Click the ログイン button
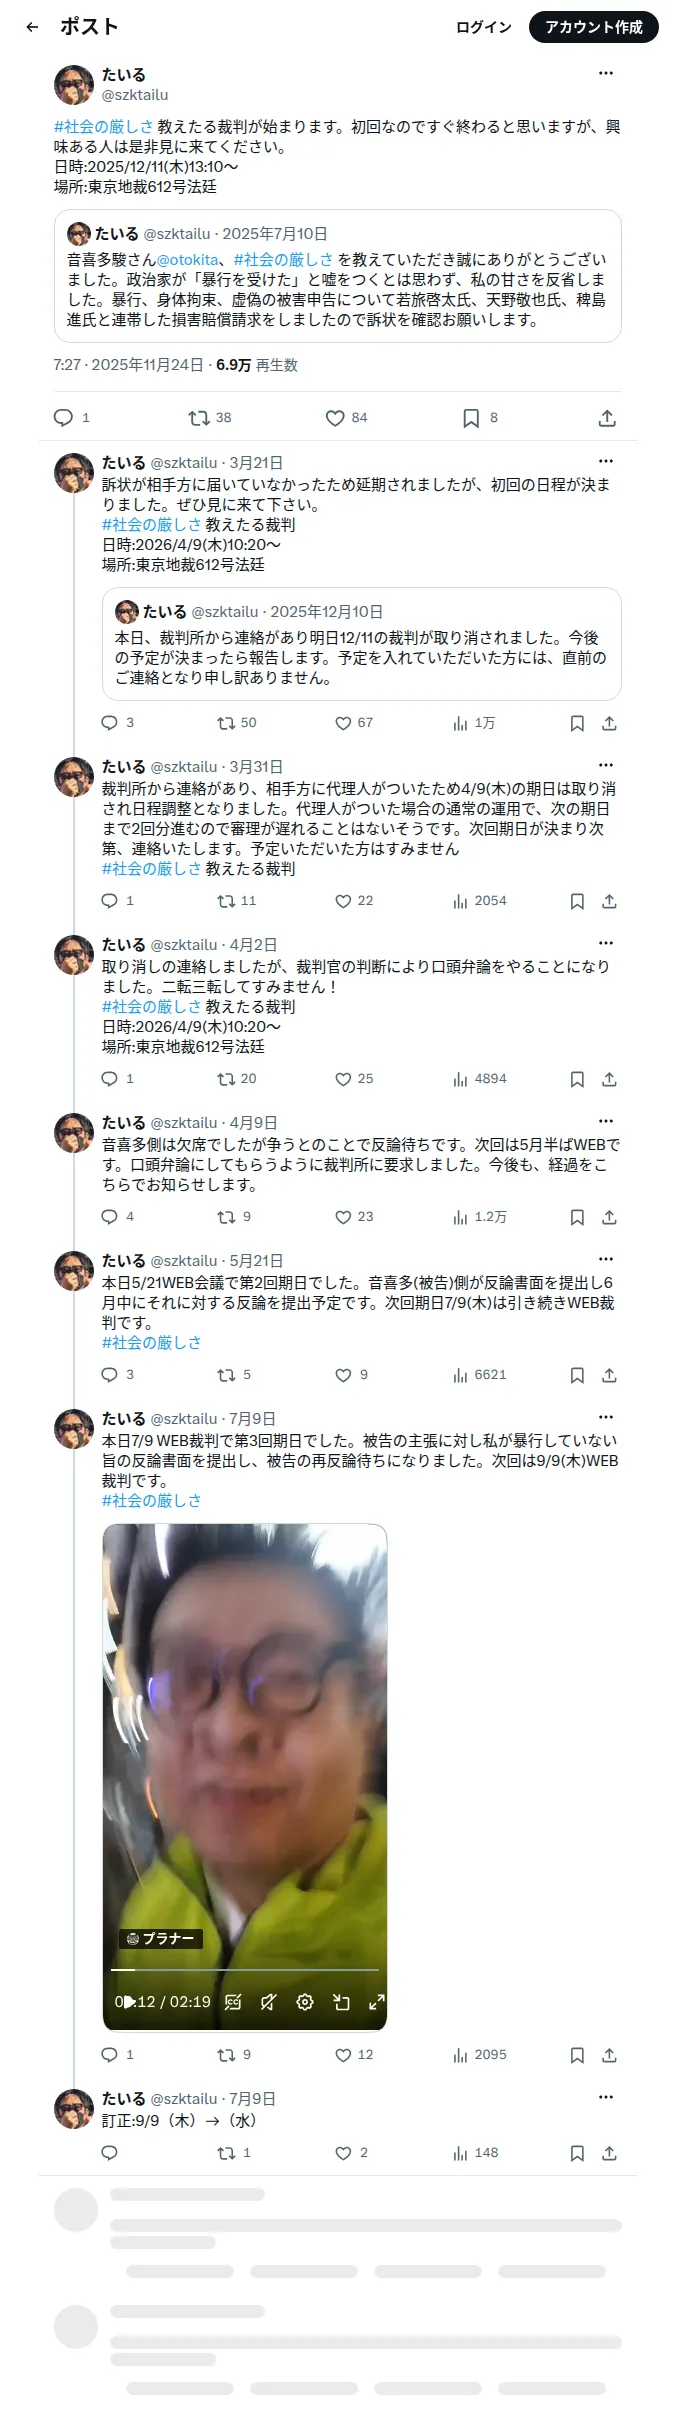Screen dimensions: 675x2410 tap(484, 27)
